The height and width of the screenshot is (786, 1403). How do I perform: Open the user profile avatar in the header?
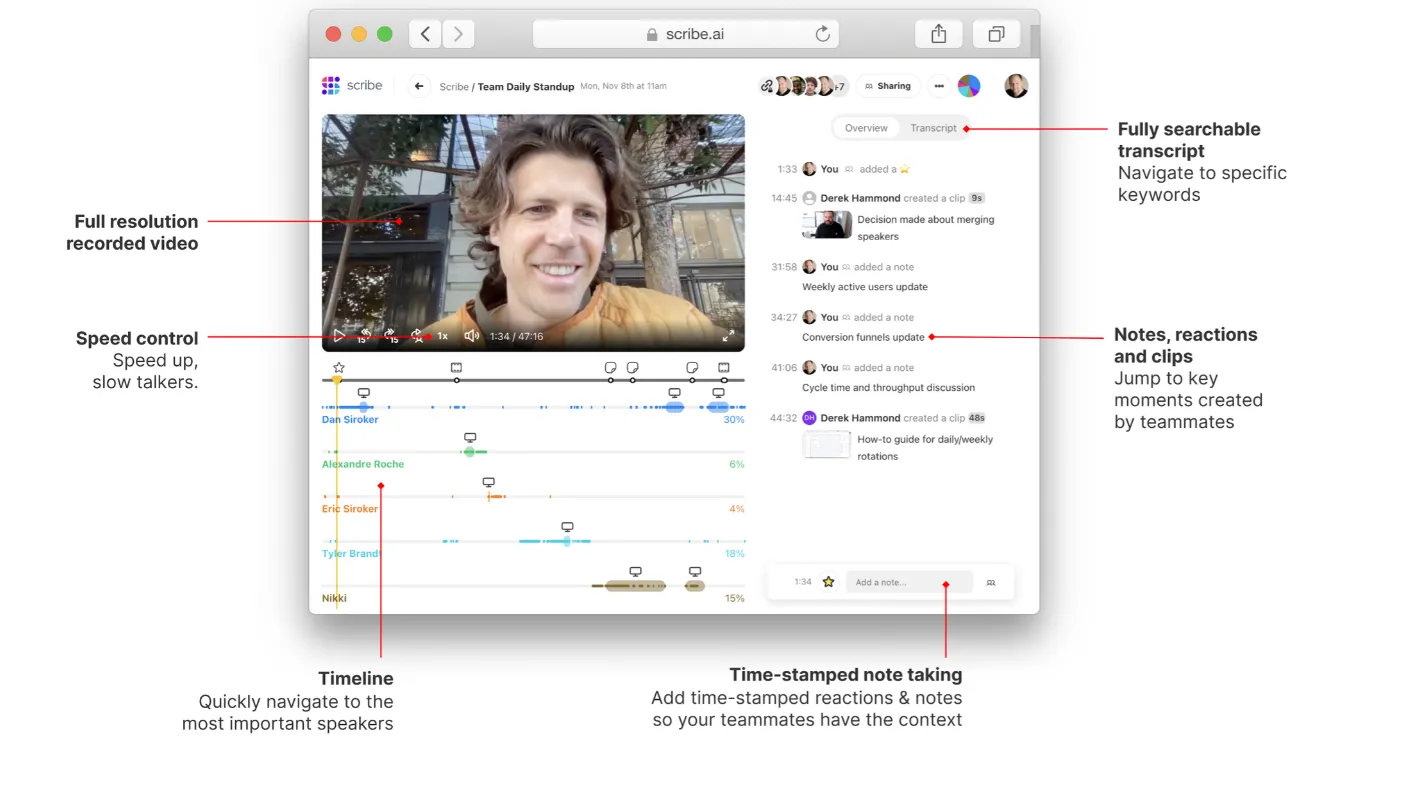pyautogui.click(x=1016, y=86)
